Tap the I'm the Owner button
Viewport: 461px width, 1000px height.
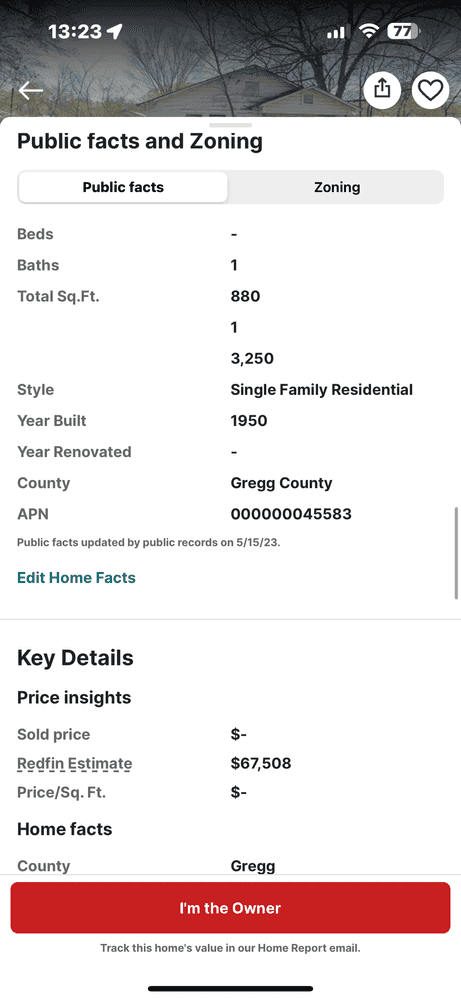(230, 908)
